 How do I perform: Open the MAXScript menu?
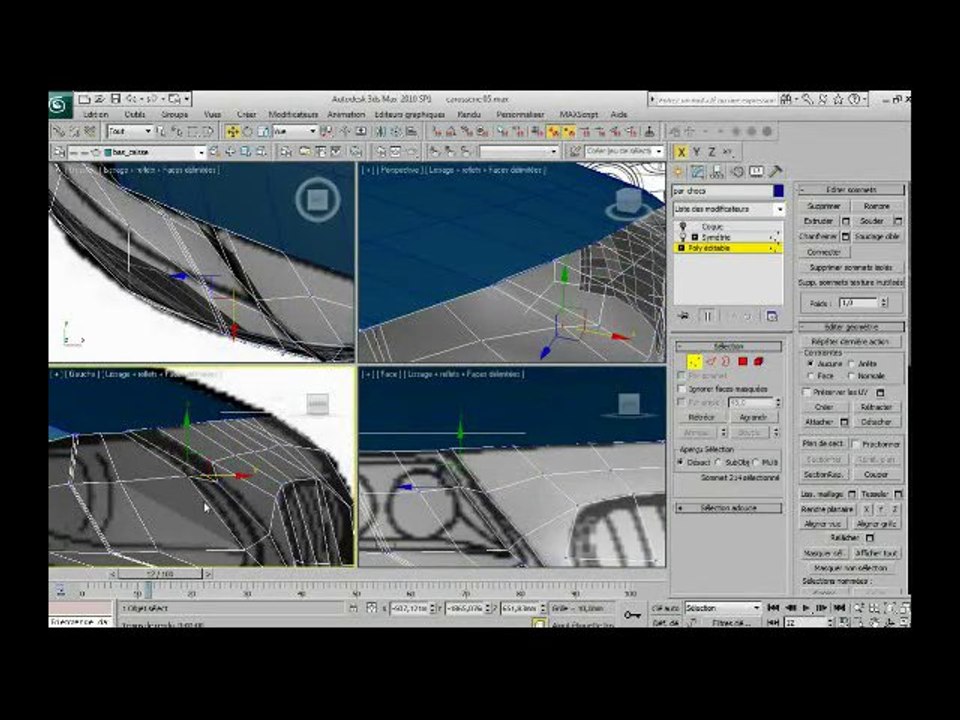click(x=578, y=114)
